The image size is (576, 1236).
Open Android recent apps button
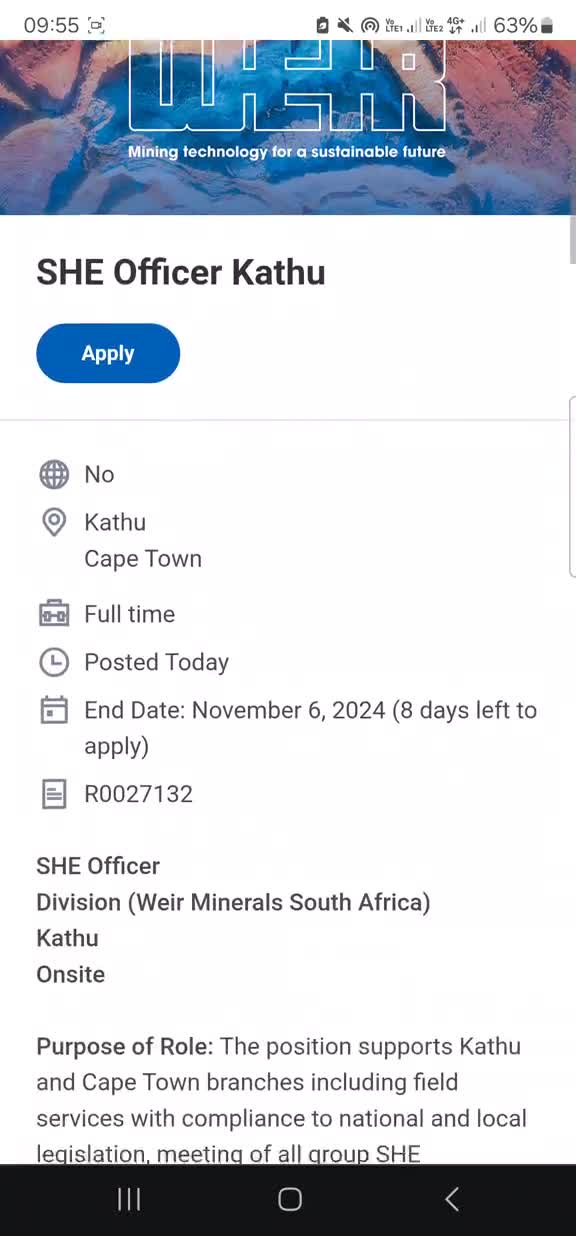click(129, 1199)
